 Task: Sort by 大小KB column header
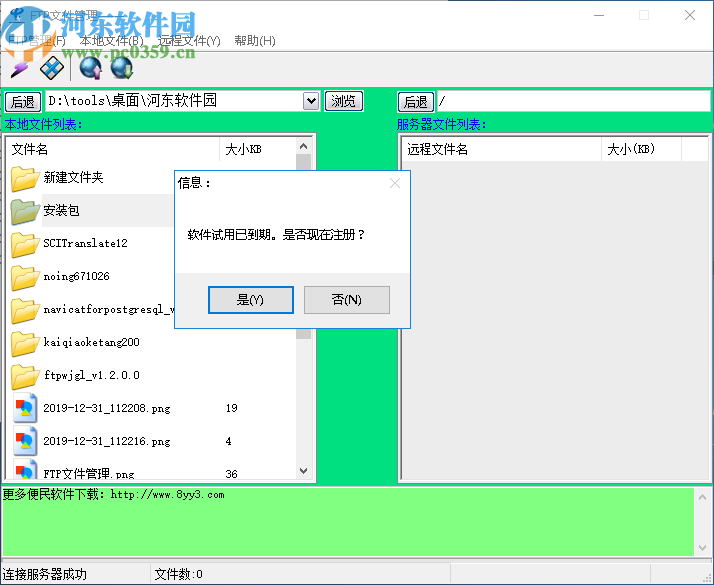[257, 149]
